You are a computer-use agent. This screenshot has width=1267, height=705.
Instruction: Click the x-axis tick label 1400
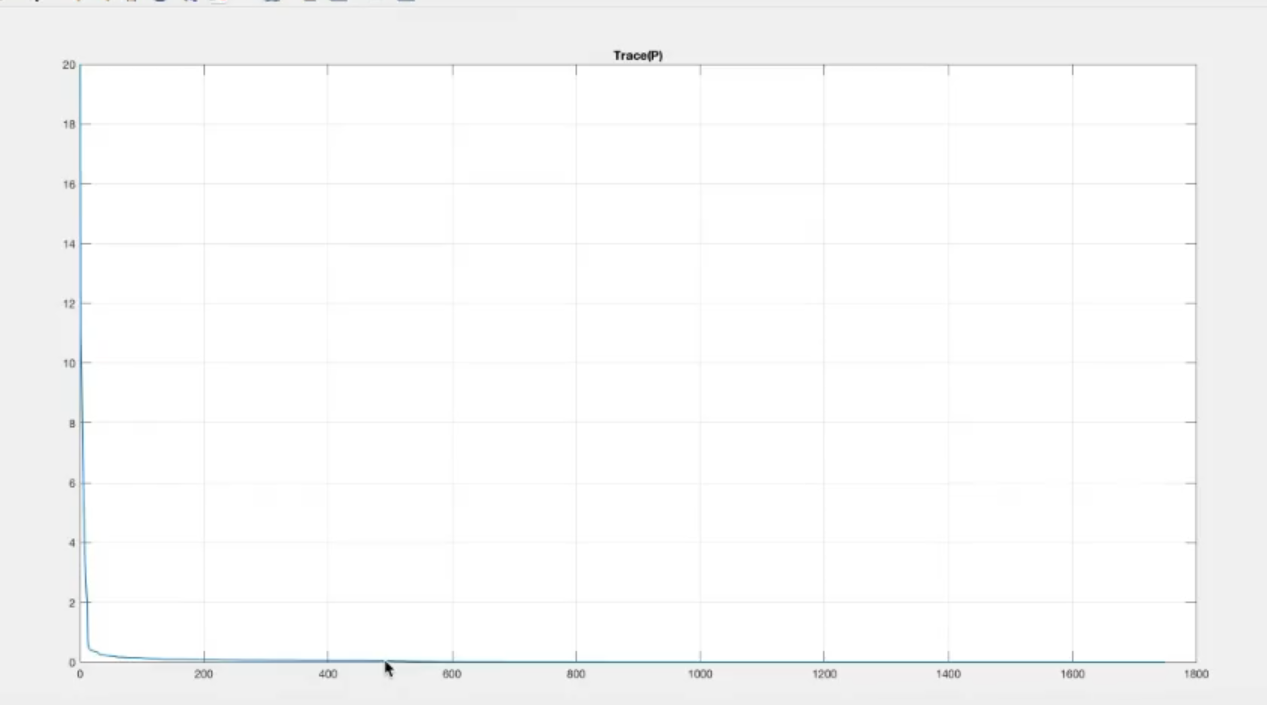[x=948, y=675]
